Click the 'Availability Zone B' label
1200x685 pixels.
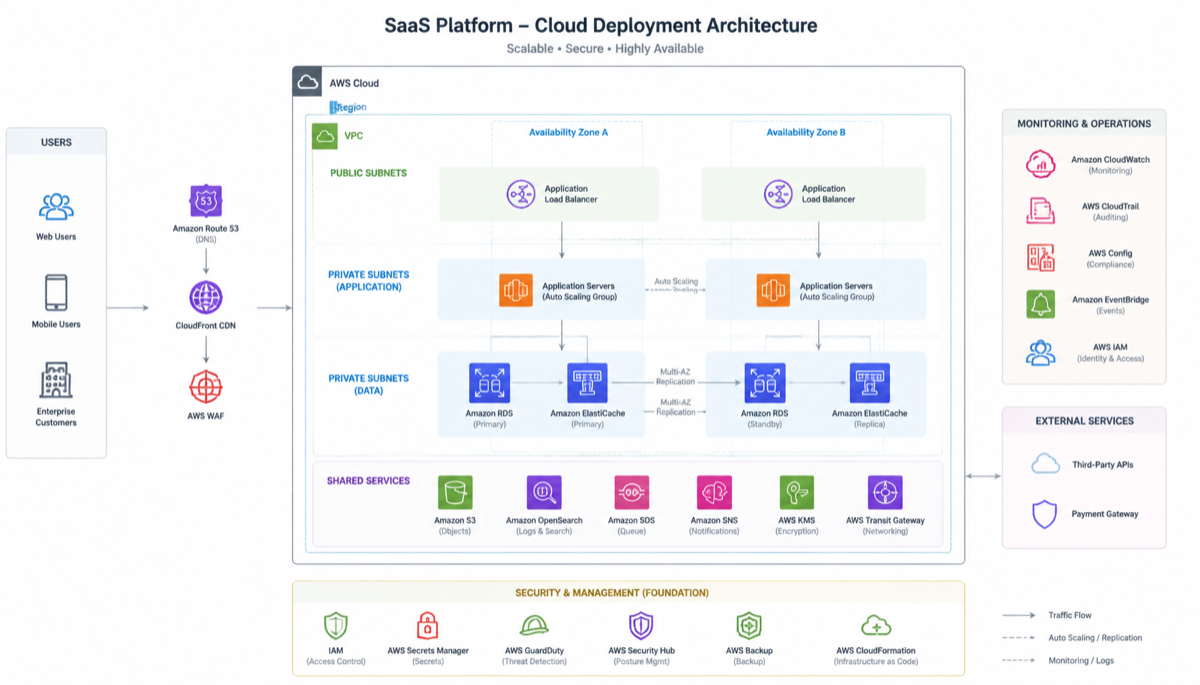[x=806, y=132]
